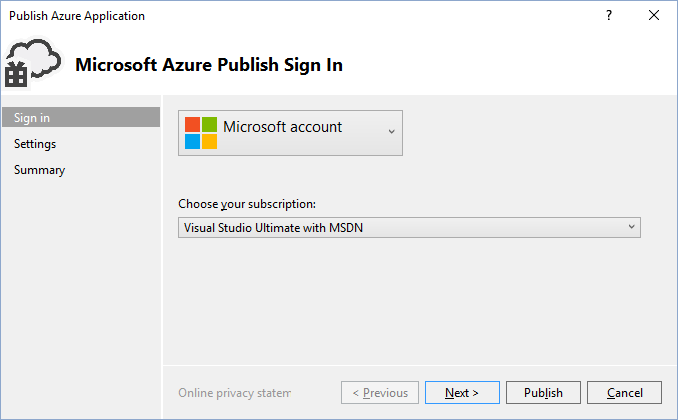Viewport: 678px width, 420px height.
Task: Close the Publish Azure Application dialog
Action: click(x=654, y=16)
